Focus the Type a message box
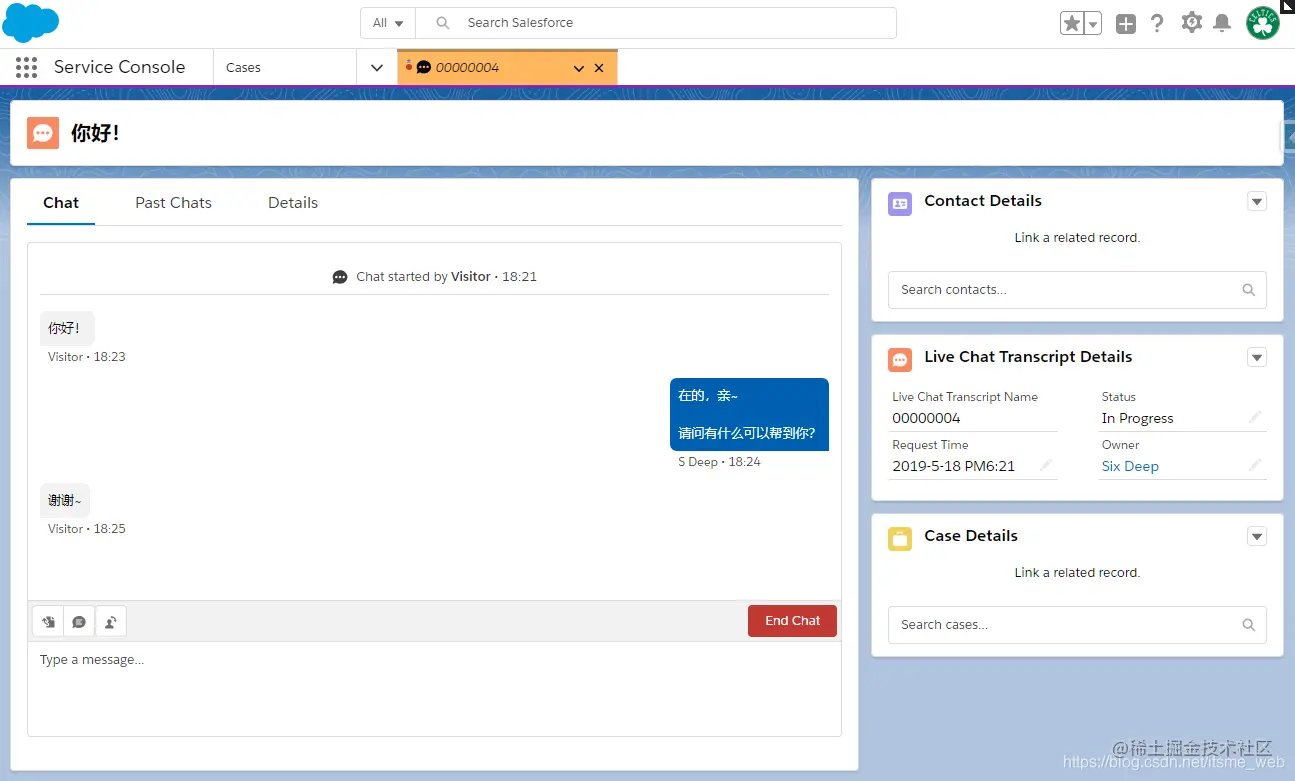This screenshot has height=781, width=1295. tap(434, 689)
